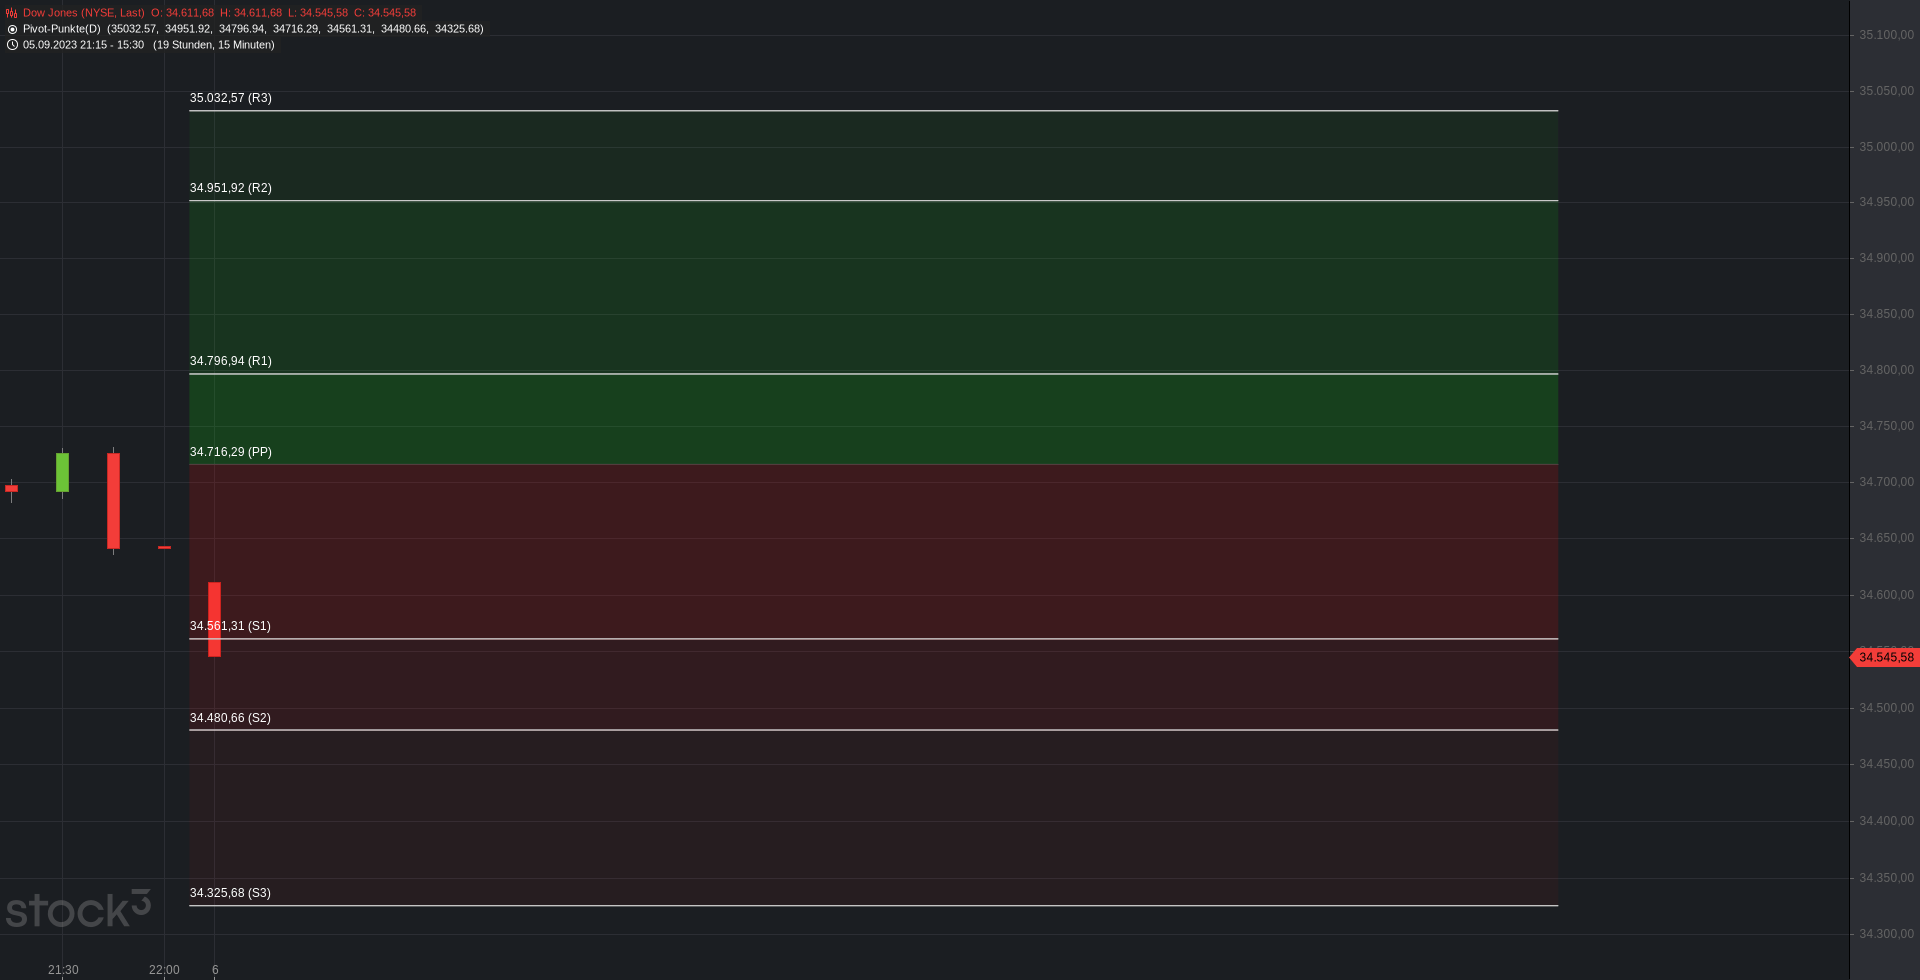Click the tall red candle after 21:30
The width and height of the screenshot is (1920, 980).
click(x=113, y=500)
